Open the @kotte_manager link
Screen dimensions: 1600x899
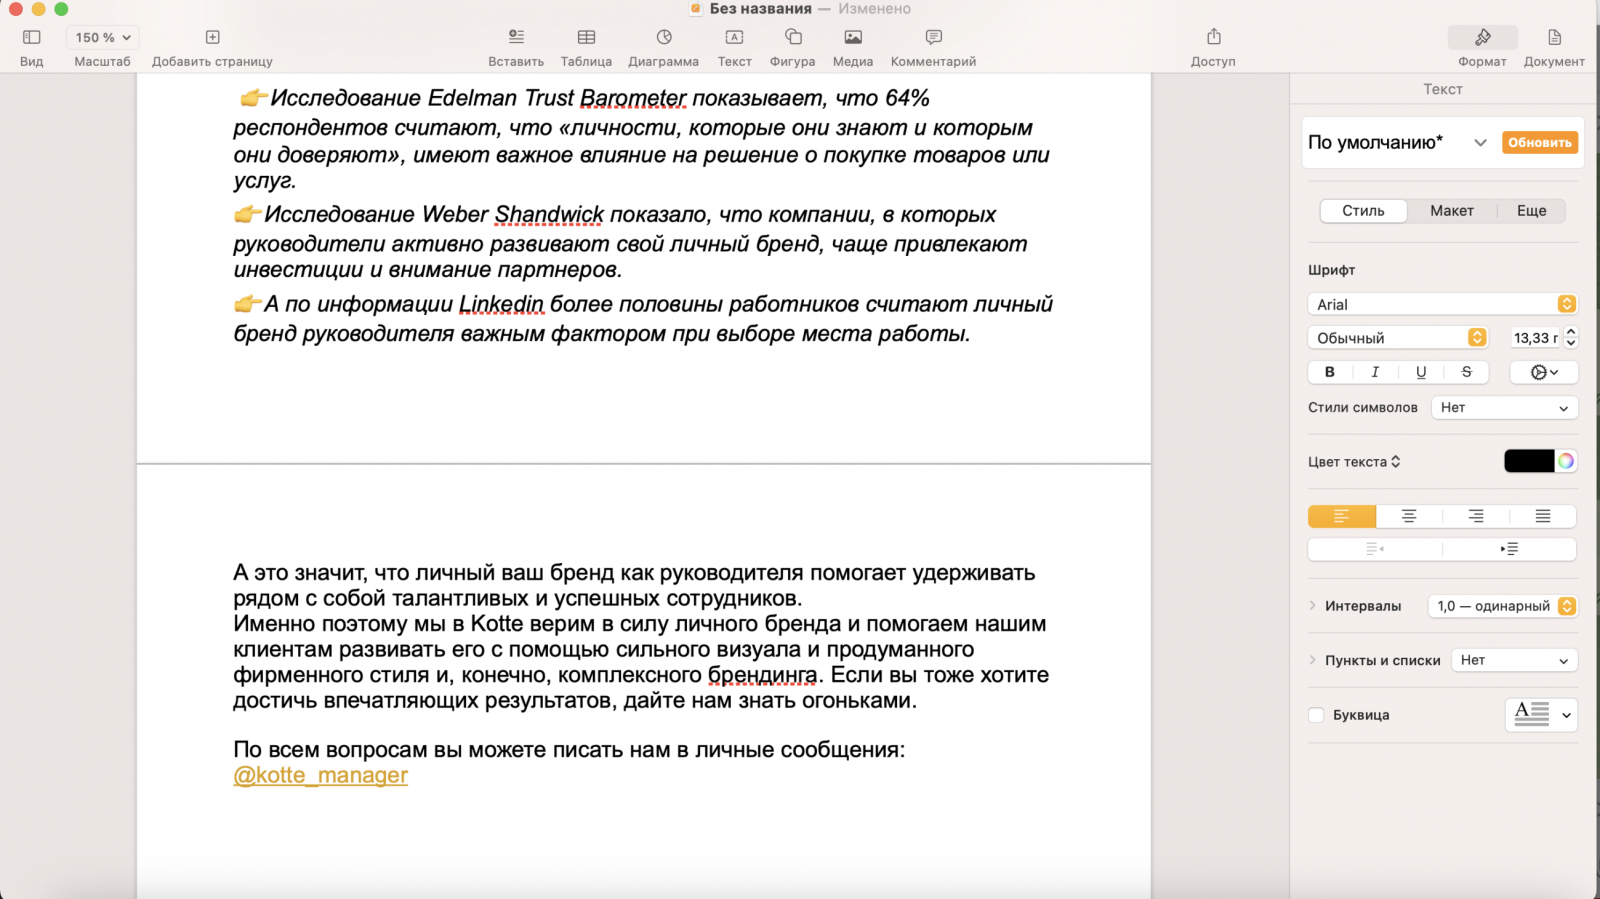(320, 776)
